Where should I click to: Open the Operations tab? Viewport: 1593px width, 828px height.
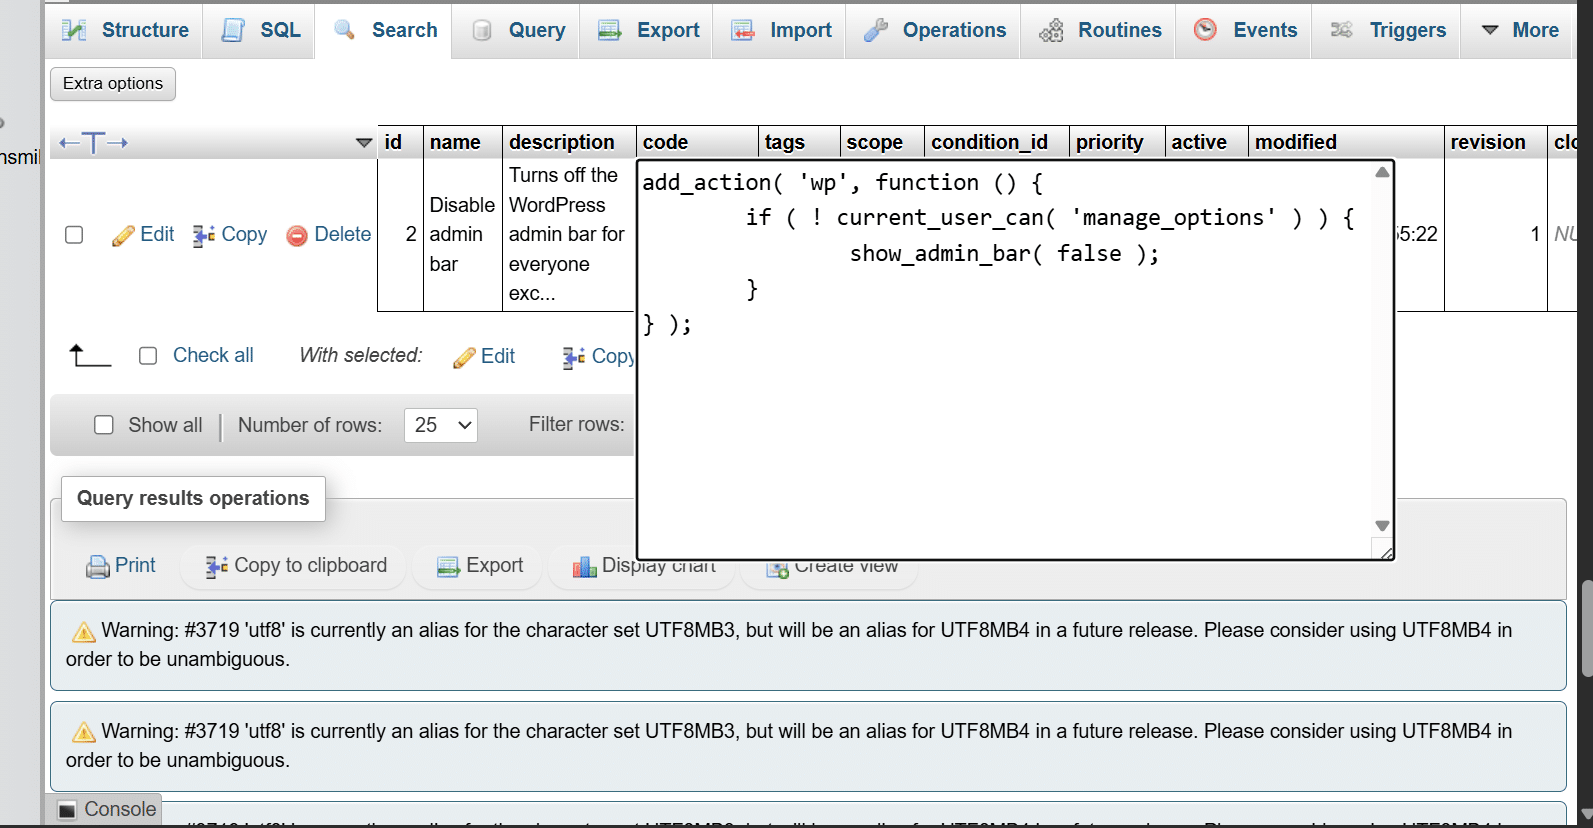(934, 30)
